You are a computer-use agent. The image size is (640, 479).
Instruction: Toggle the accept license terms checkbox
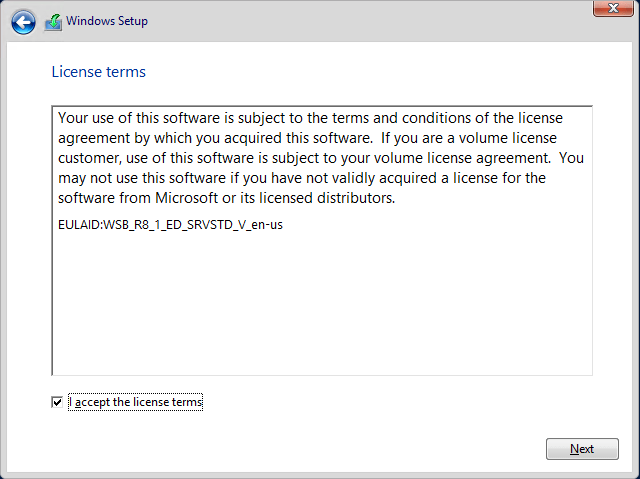click(57, 402)
